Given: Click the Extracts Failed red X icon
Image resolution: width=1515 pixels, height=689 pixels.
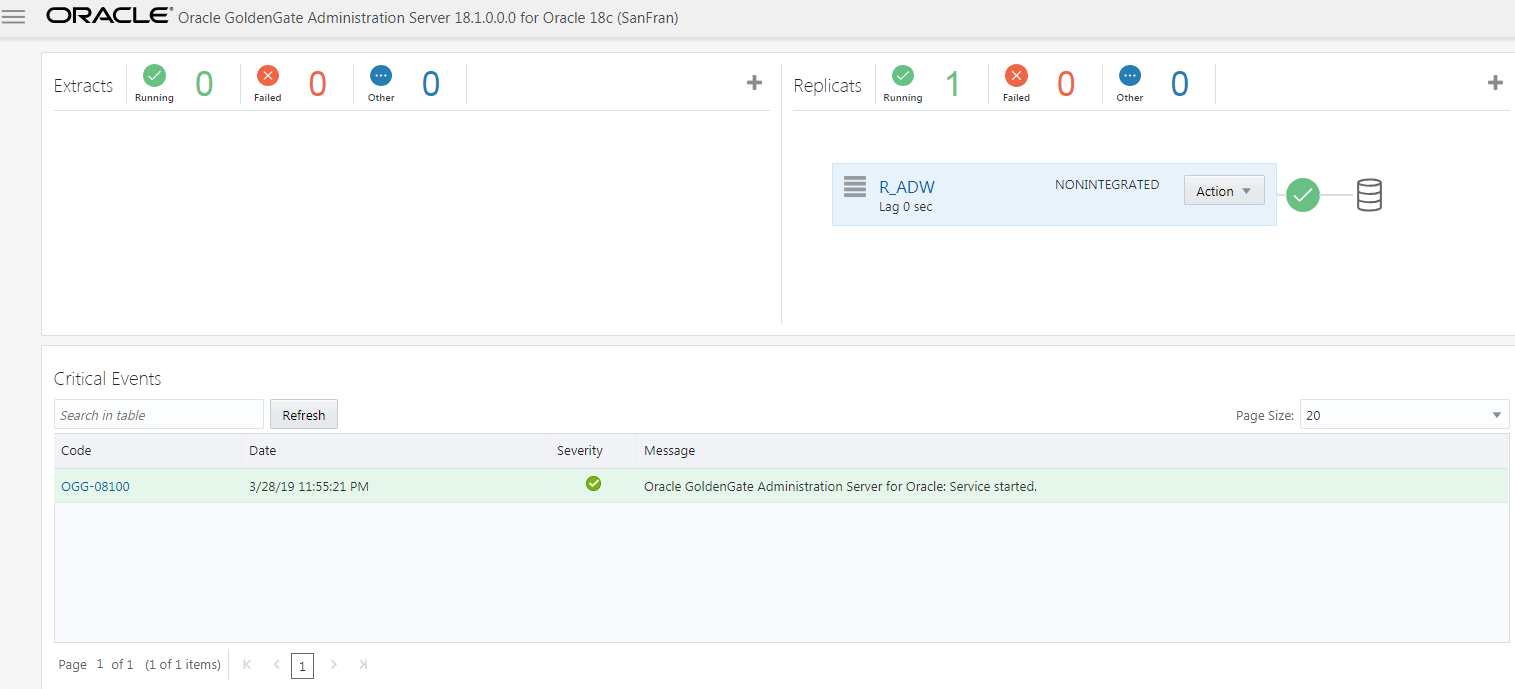Looking at the screenshot, I should (268, 76).
